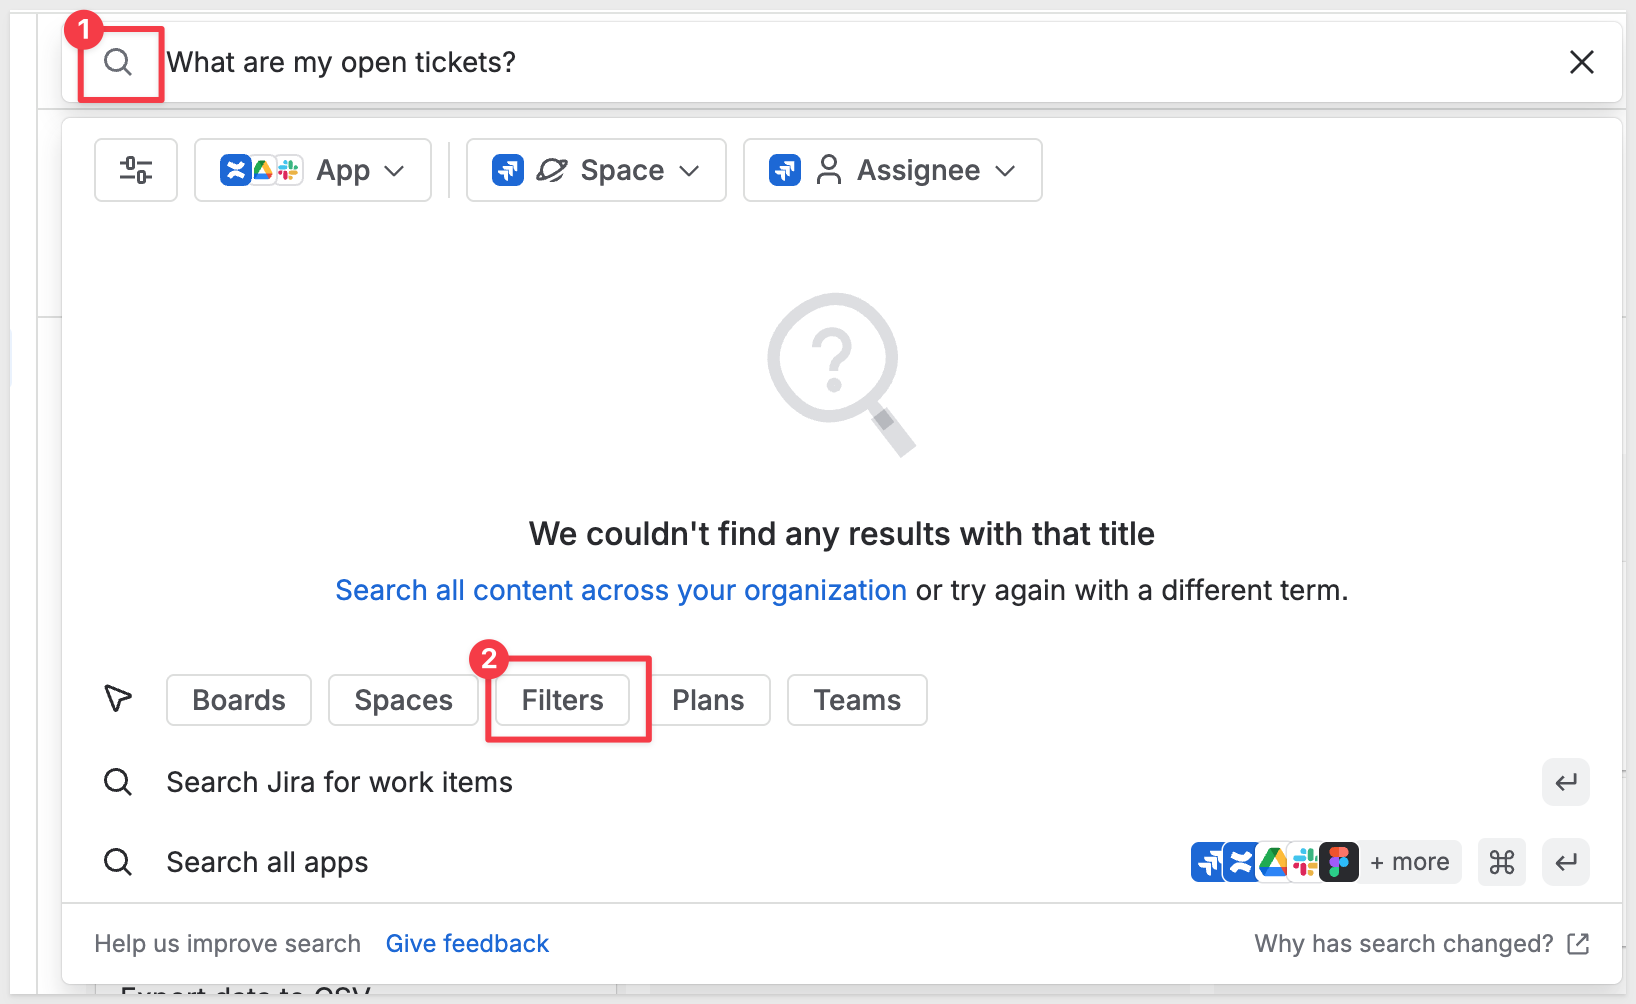
Task: Open the Space filter dropdown
Action: [596, 170]
